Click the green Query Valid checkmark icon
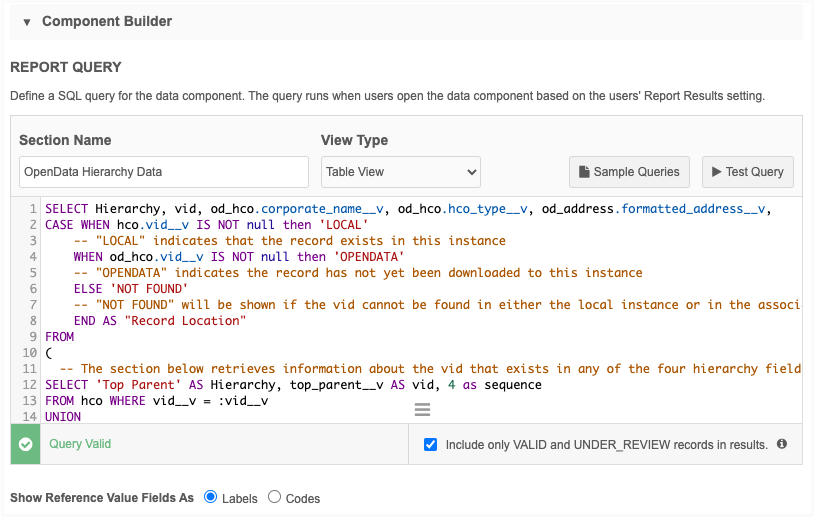Image resolution: width=815 pixels, height=518 pixels. (25, 444)
